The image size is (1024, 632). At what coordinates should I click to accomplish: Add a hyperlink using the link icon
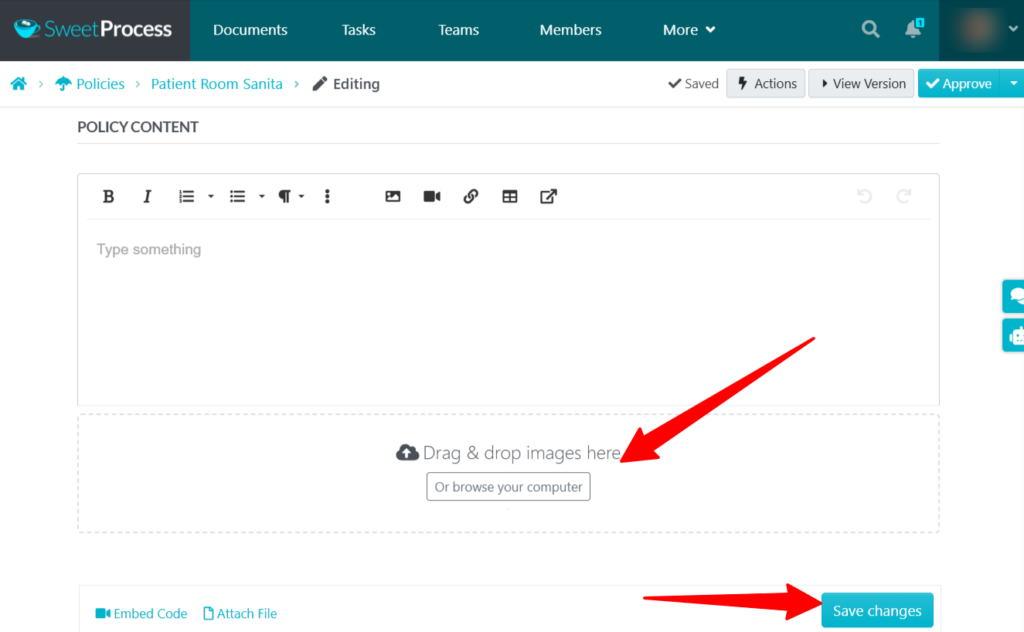tap(470, 196)
